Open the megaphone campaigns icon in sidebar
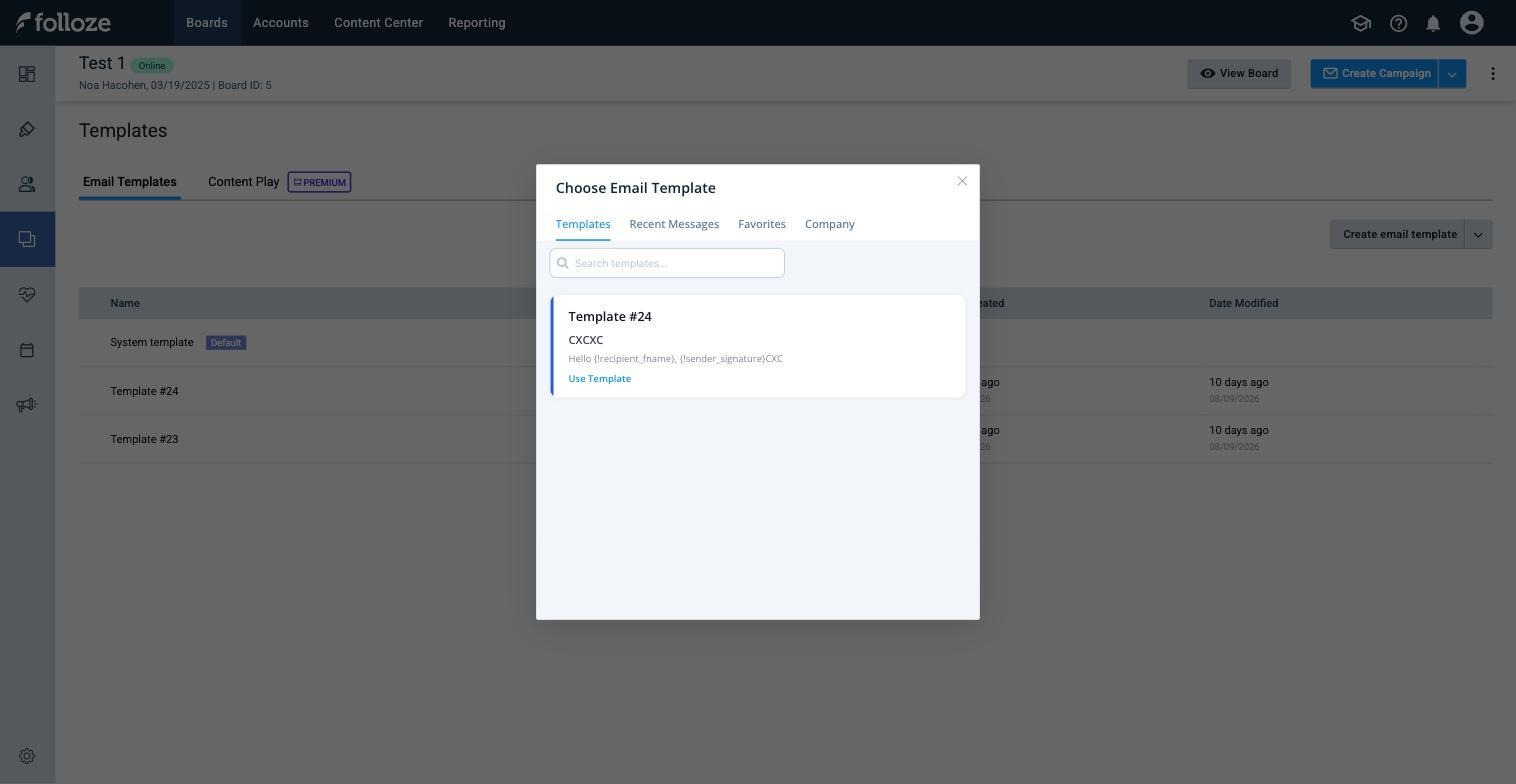The image size is (1516, 784). point(27,405)
